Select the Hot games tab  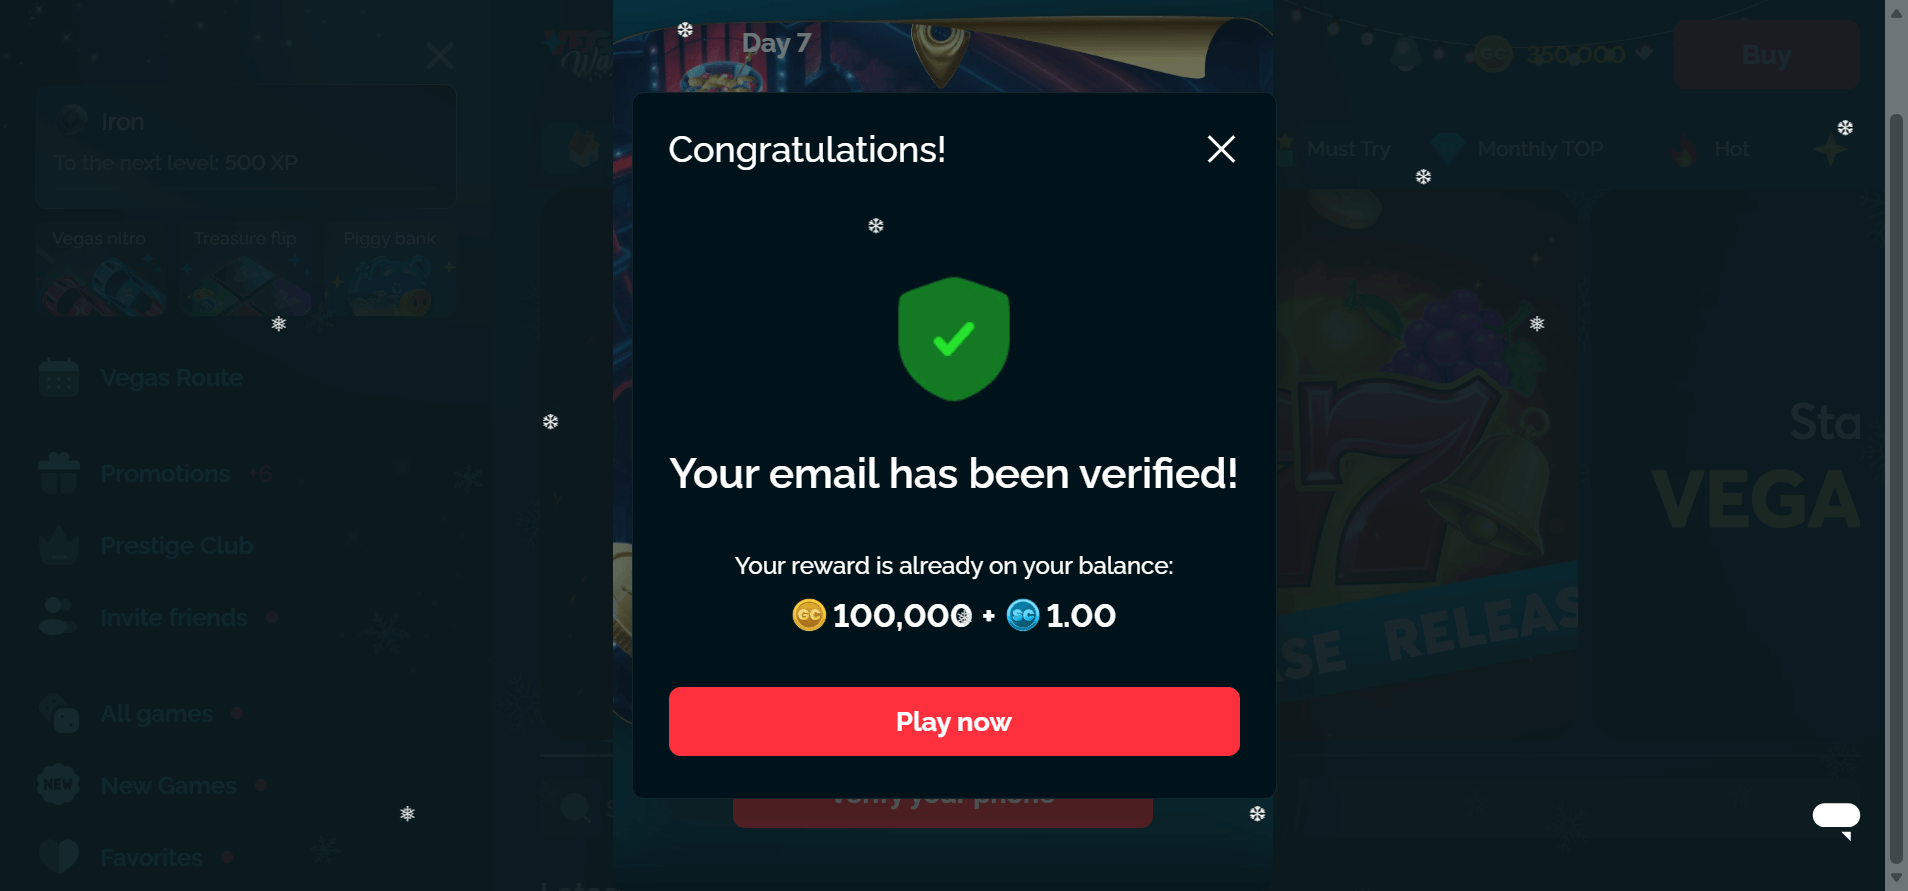point(1732,149)
